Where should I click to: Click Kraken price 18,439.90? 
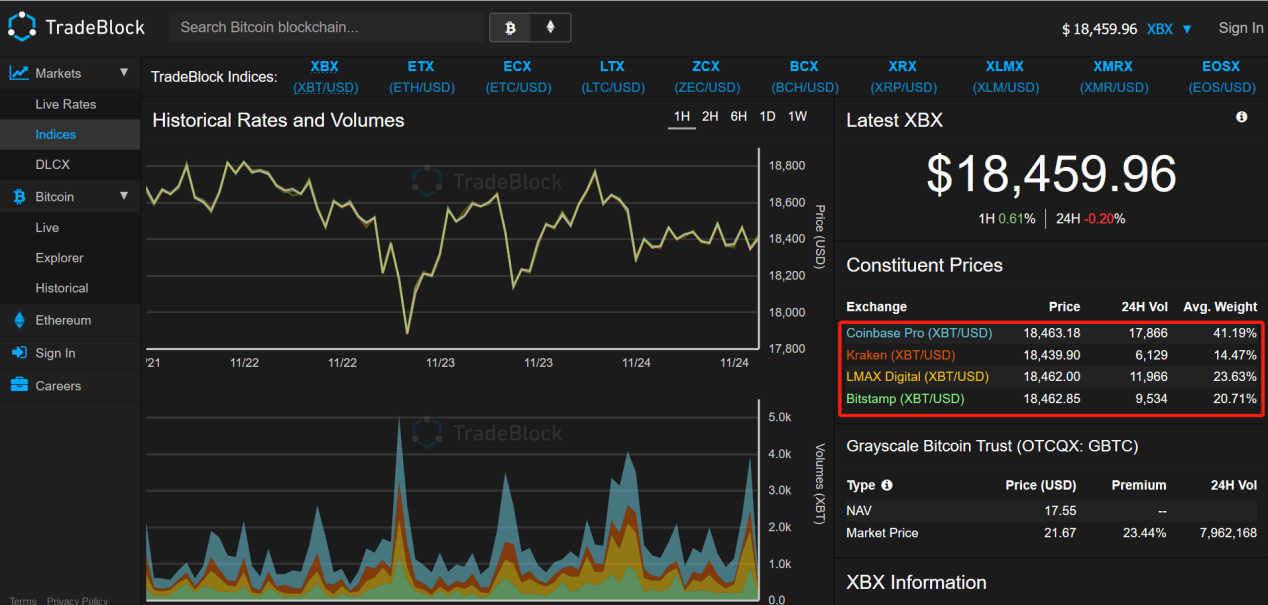(1052, 355)
